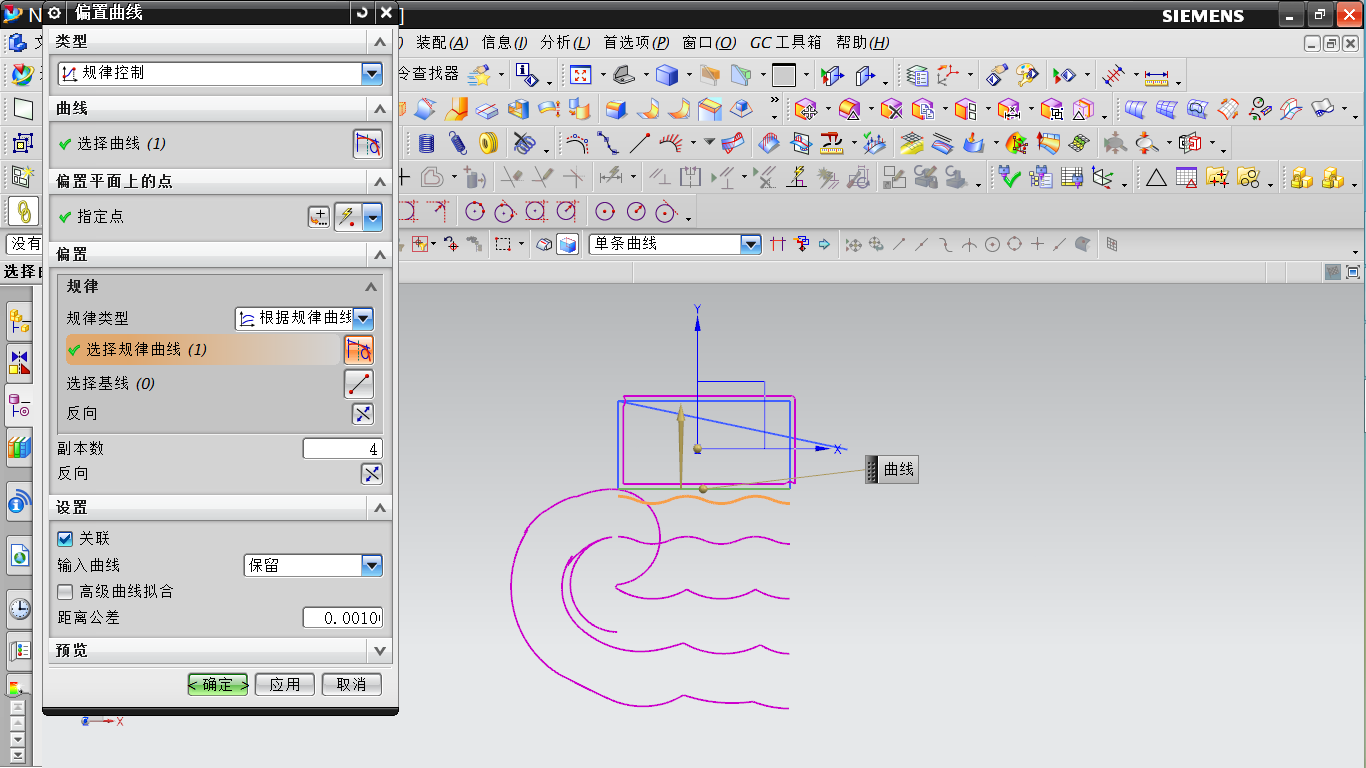Click the shaded cube rendering style icon
Viewport: 1366px width, 768px height.
667,75
